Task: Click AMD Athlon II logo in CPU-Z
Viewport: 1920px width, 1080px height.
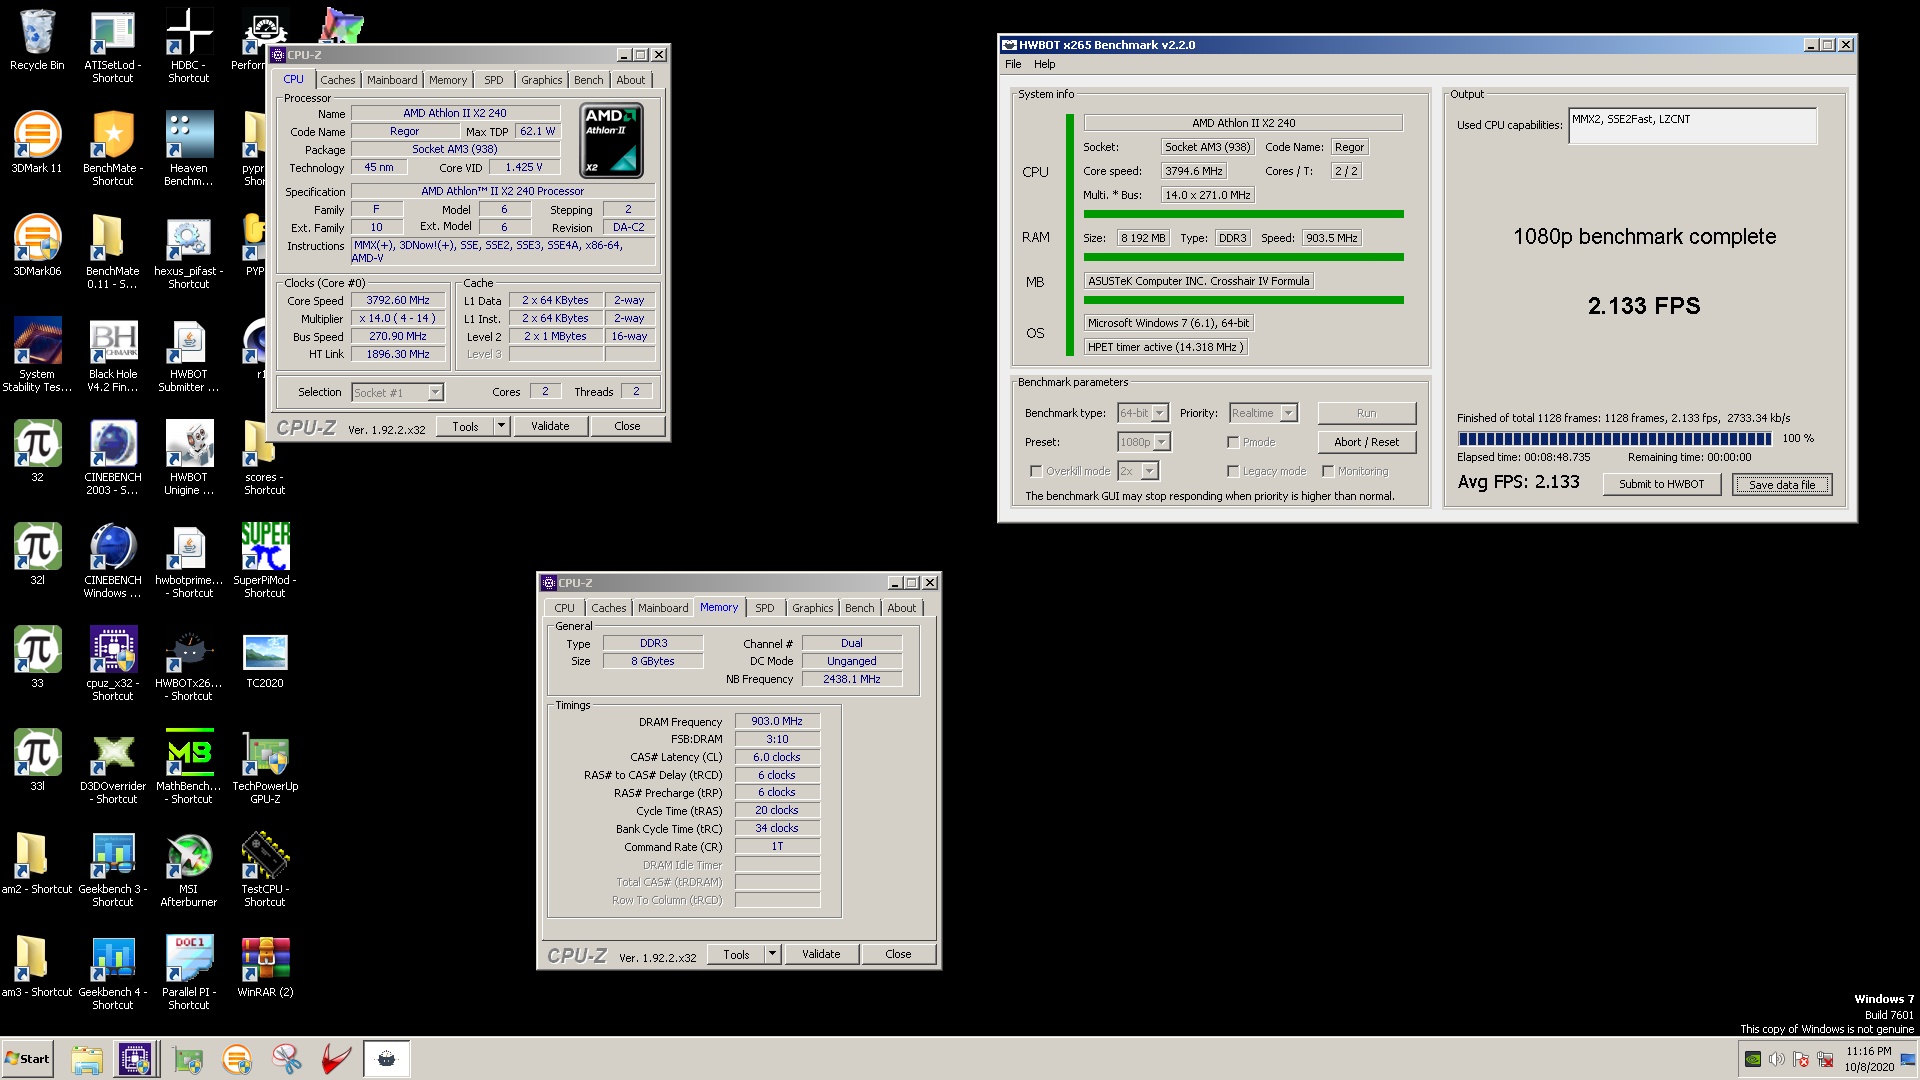Action: pos(611,141)
